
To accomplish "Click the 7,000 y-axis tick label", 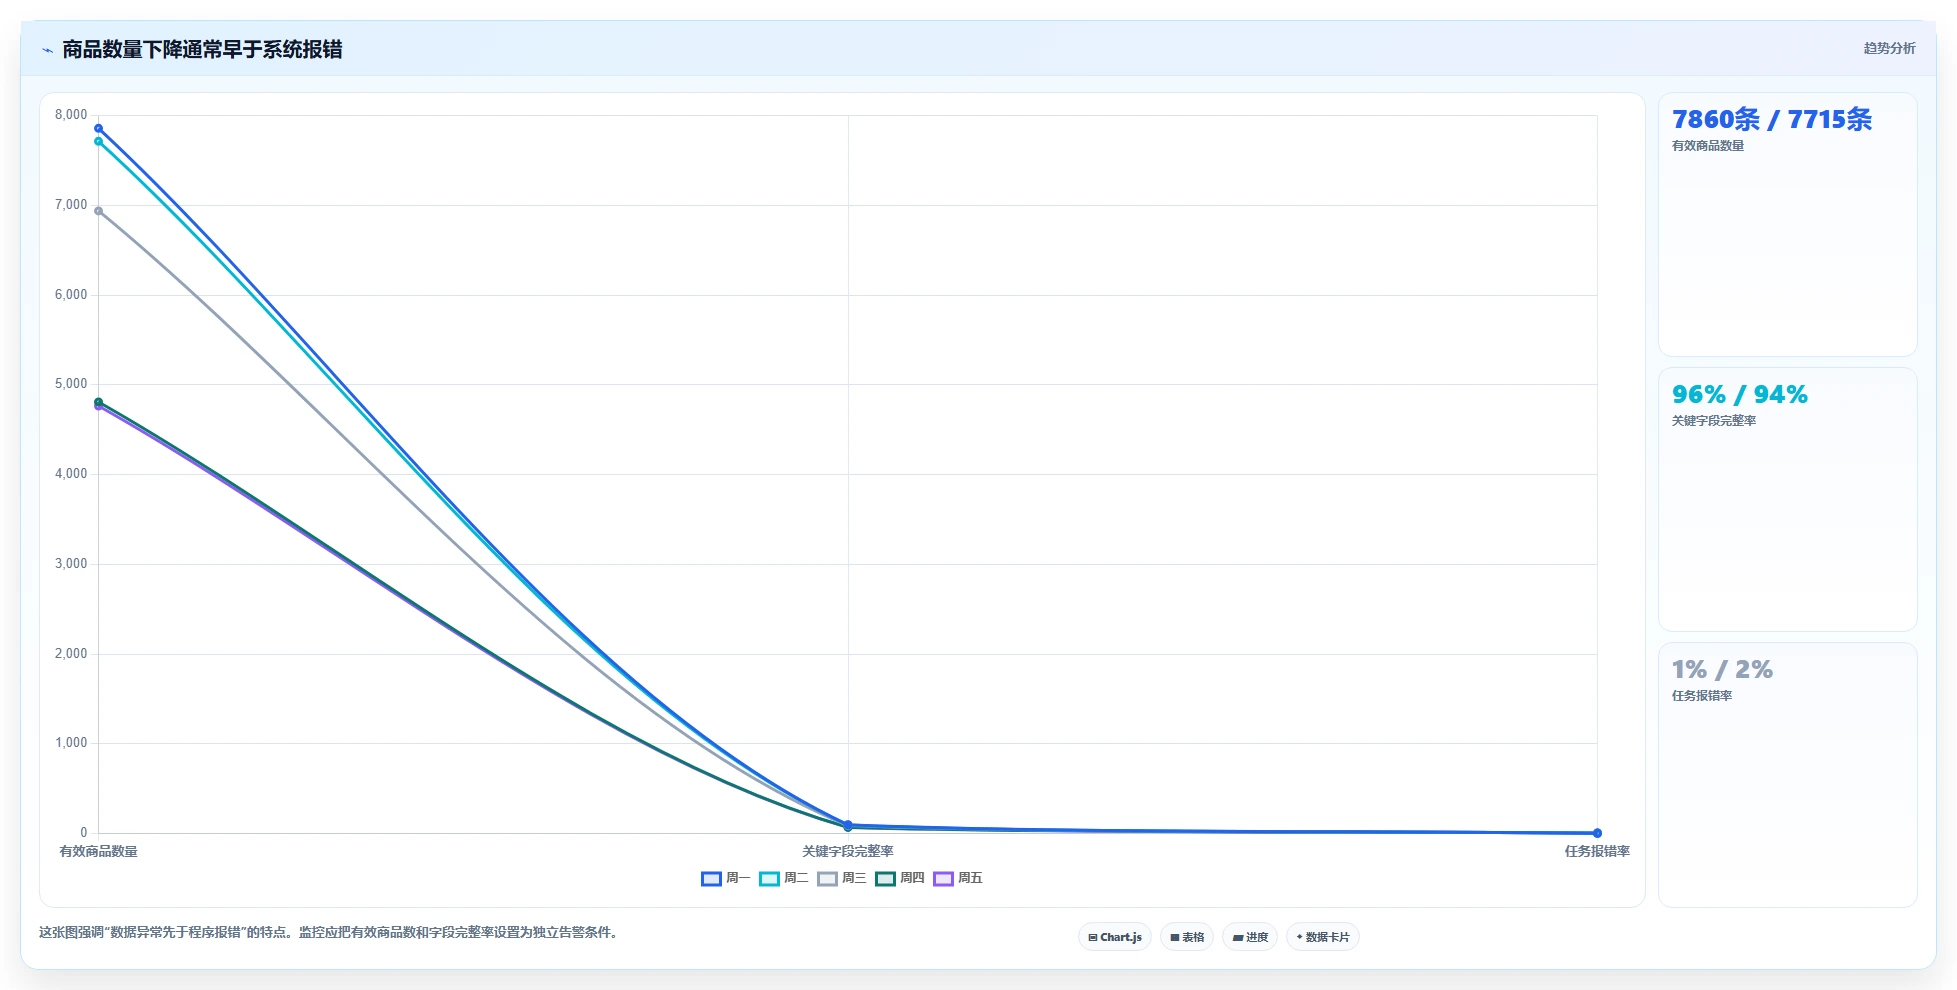I will [x=71, y=205].
